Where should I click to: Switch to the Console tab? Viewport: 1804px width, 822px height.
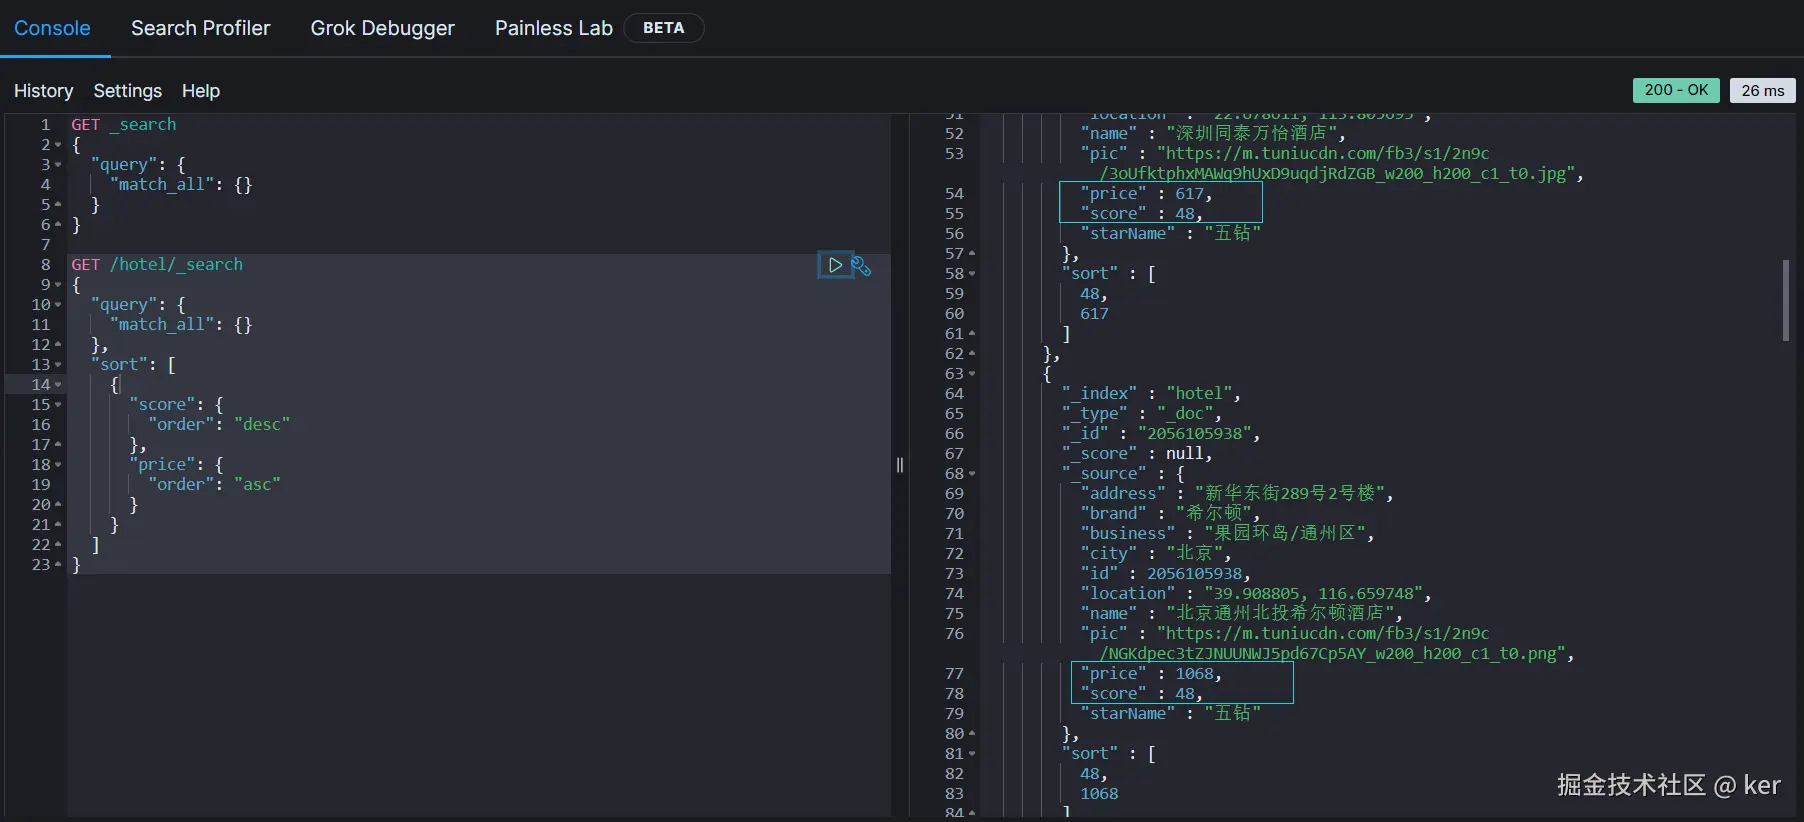52,28
